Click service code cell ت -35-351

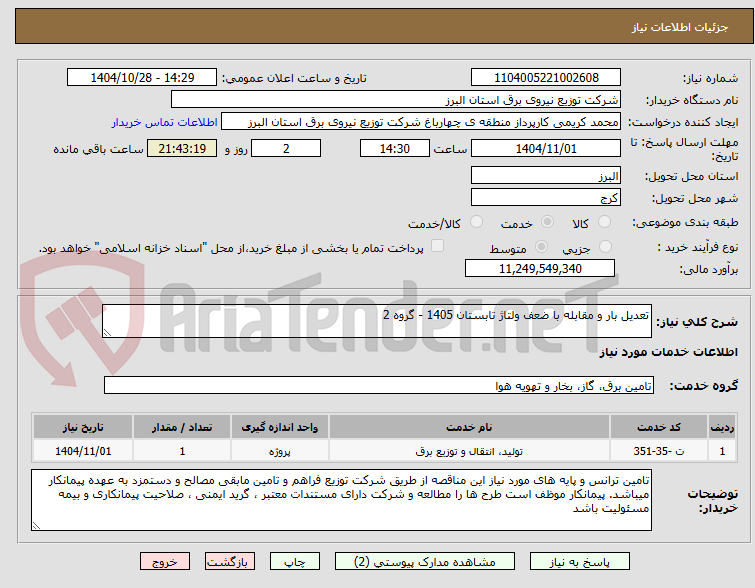658,451
